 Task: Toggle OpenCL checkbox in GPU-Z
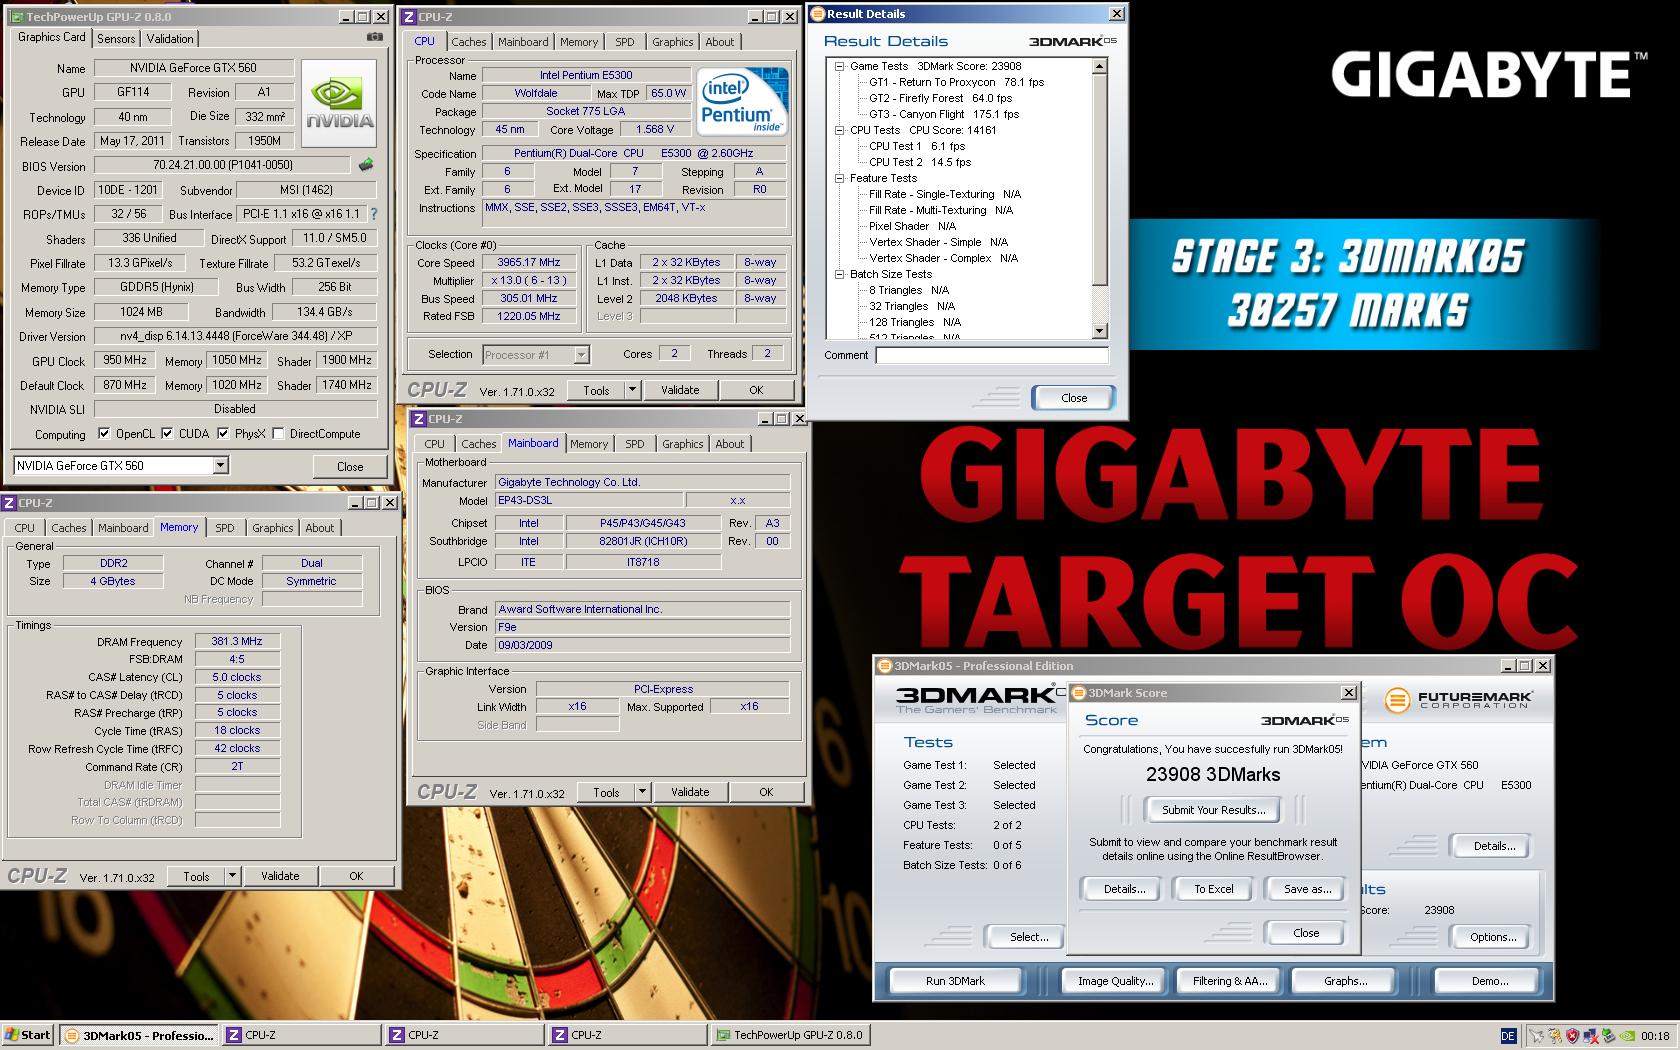pos(104,434)
